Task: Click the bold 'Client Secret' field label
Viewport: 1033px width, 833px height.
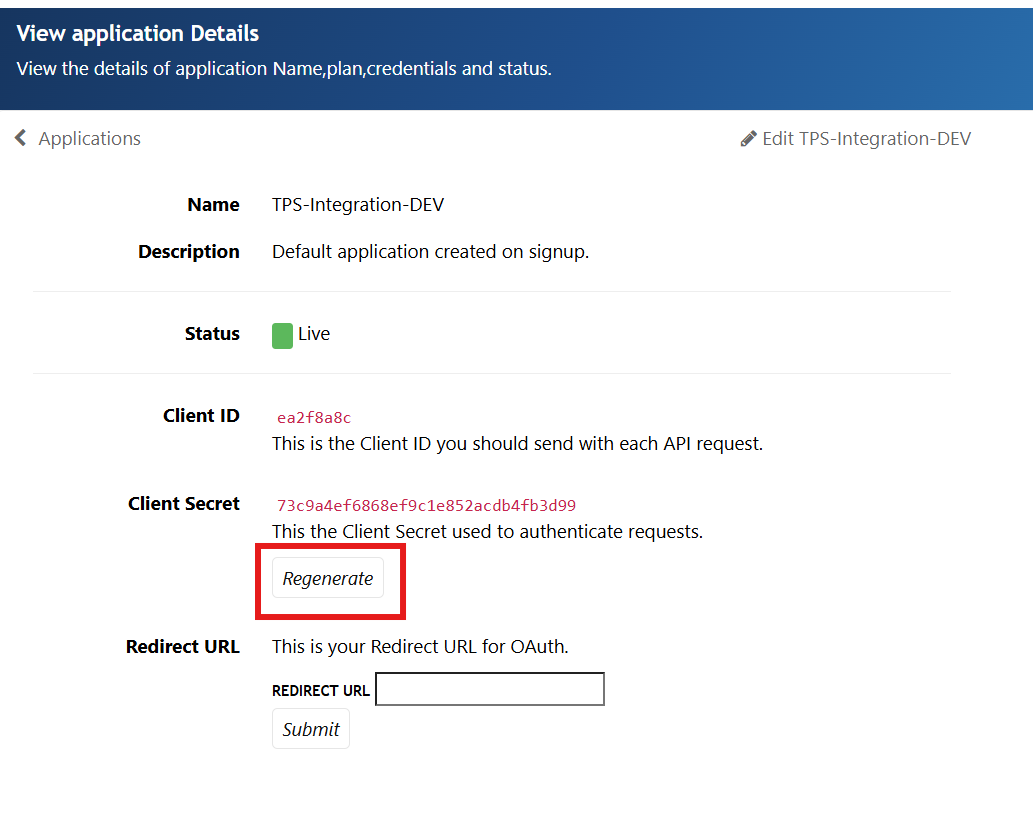Action: pyautogui.click(x=184, y=504)
